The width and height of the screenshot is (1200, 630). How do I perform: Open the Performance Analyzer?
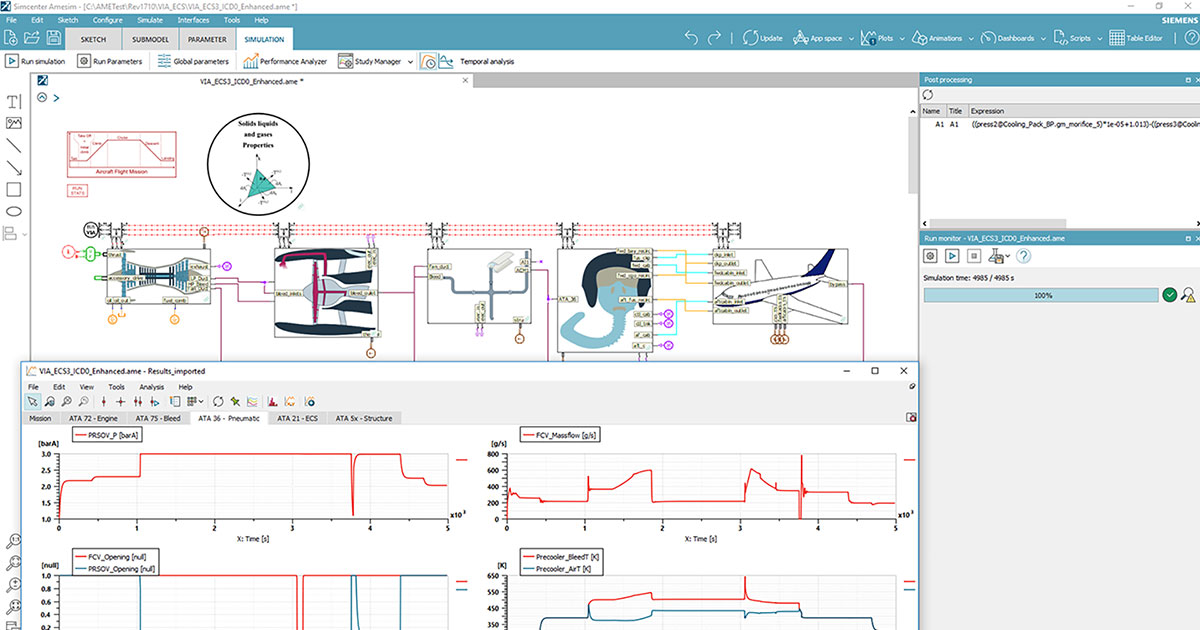289,61
